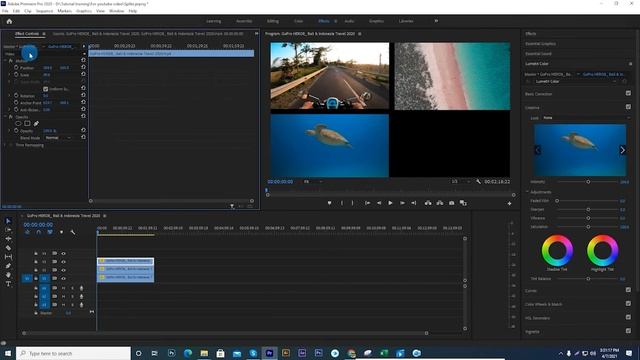Open the File menu
The width and height of the screenshot is (640, 360).
pyautogui.click(x=5, y=11)
